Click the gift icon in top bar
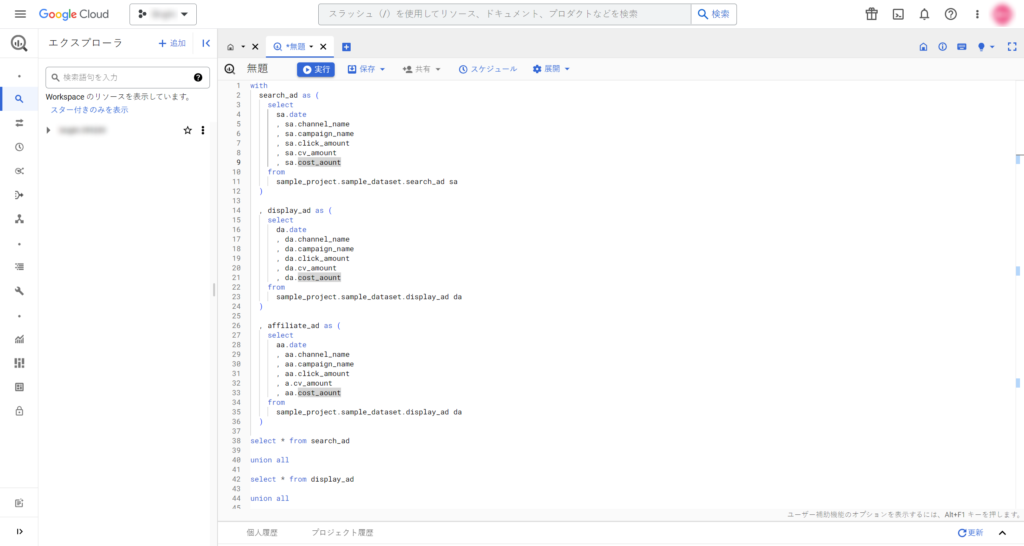The height and width of the screenshot is (546, 1024). coord(871,14)
